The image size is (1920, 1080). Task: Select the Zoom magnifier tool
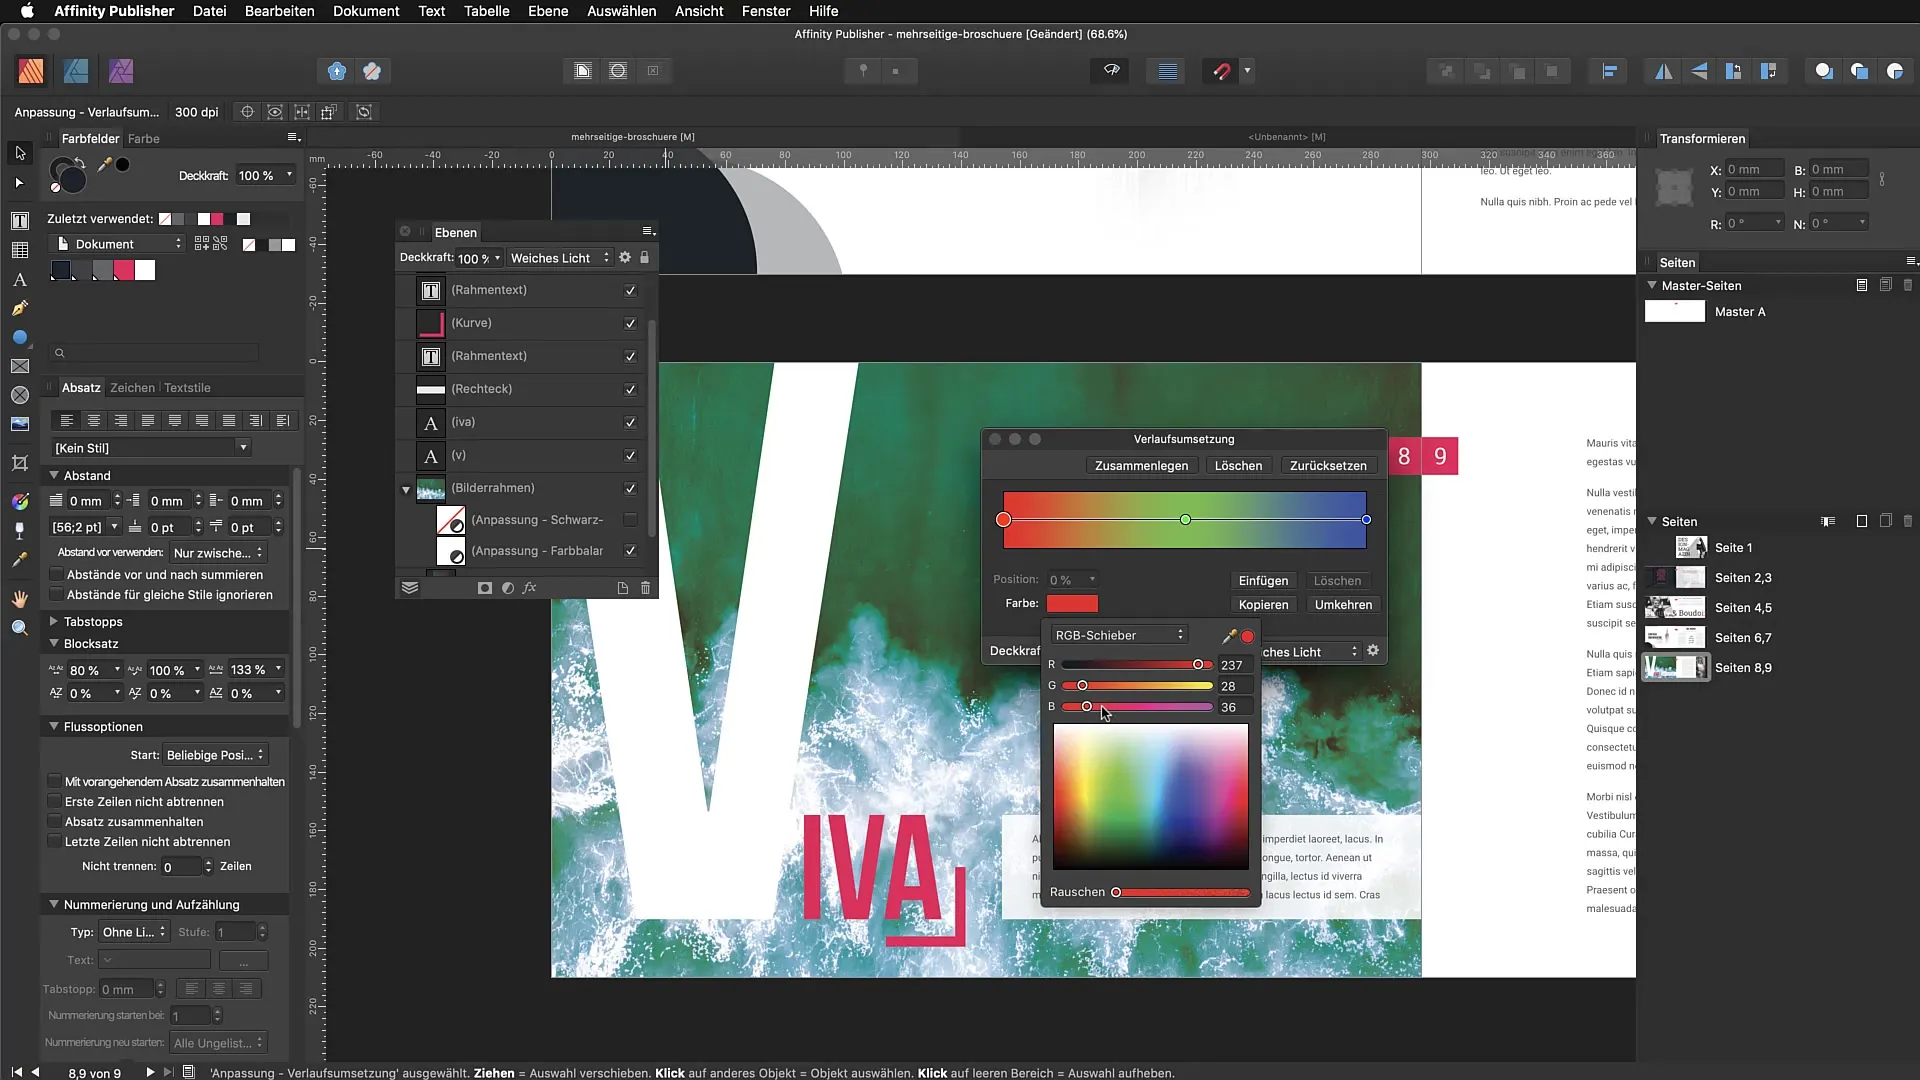(x=19, y=628)
